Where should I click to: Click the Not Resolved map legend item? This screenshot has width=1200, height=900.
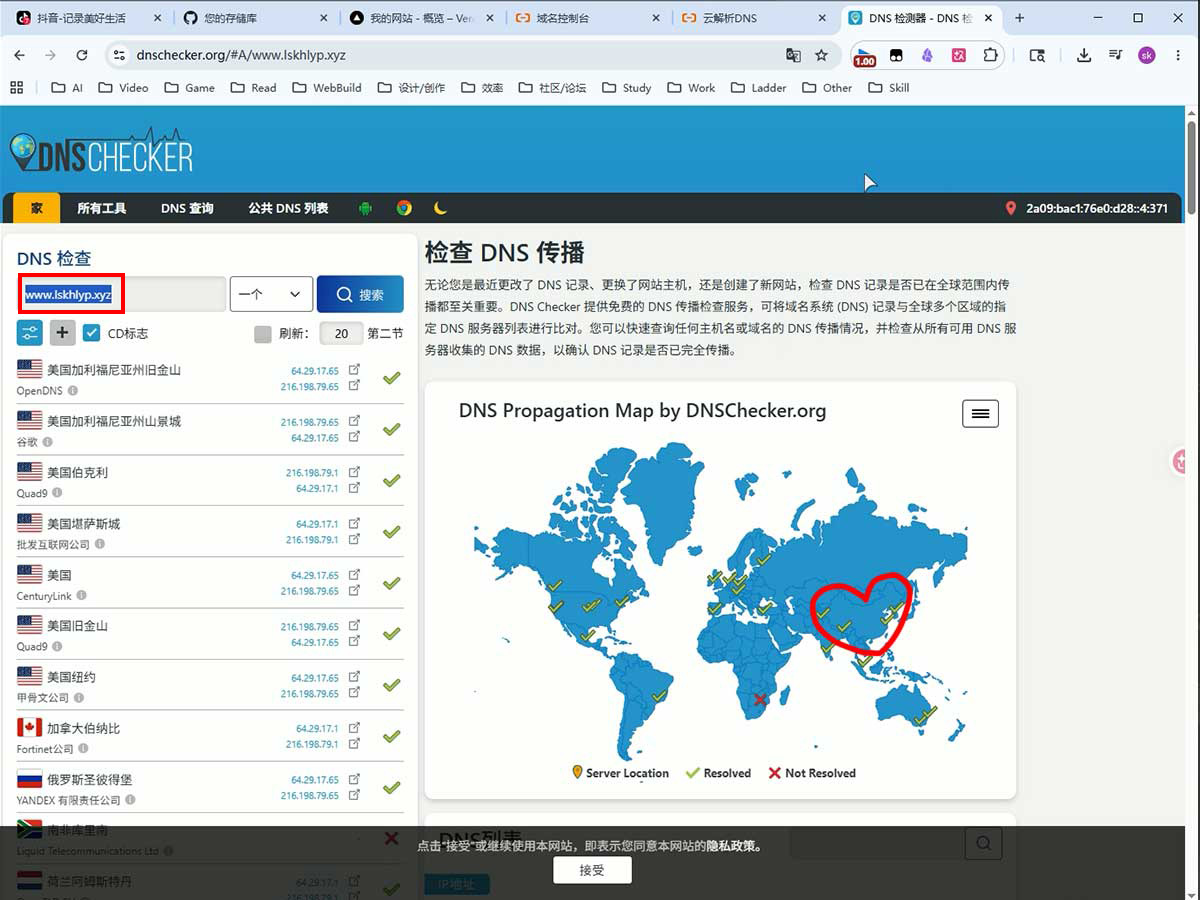click(811, 773)
